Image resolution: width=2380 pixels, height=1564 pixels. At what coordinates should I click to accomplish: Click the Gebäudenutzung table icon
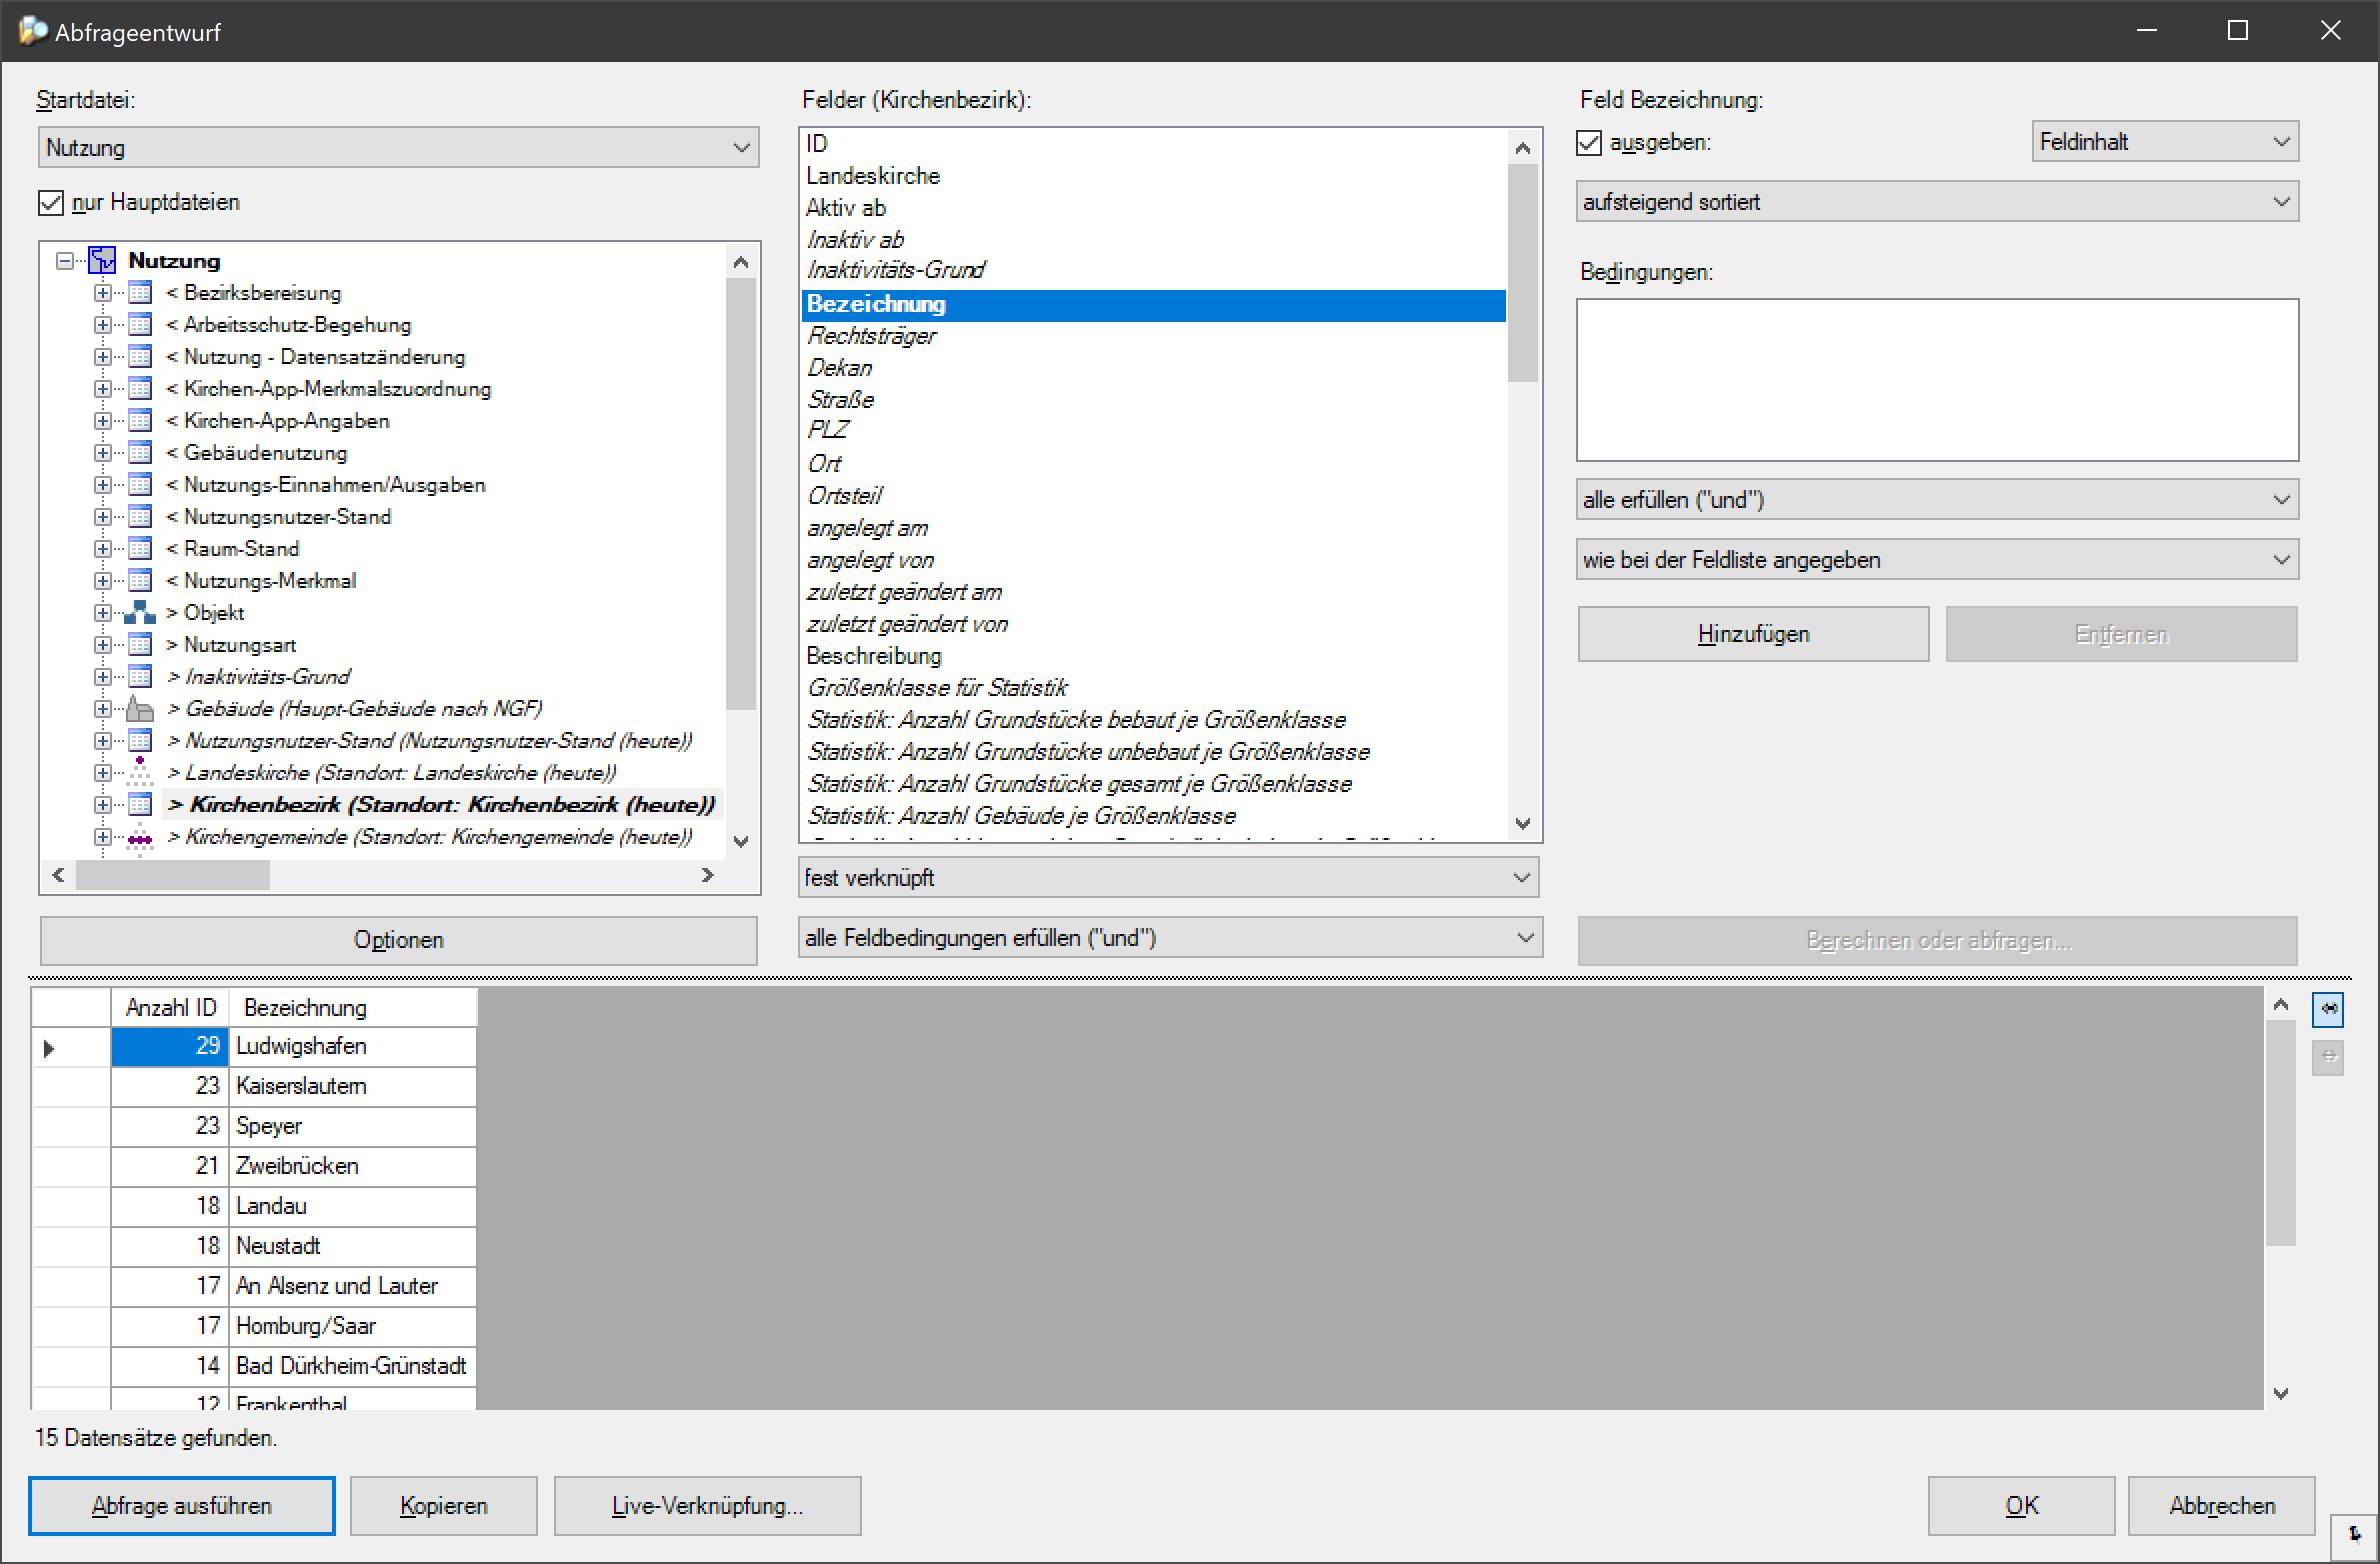tap(140, 453)
